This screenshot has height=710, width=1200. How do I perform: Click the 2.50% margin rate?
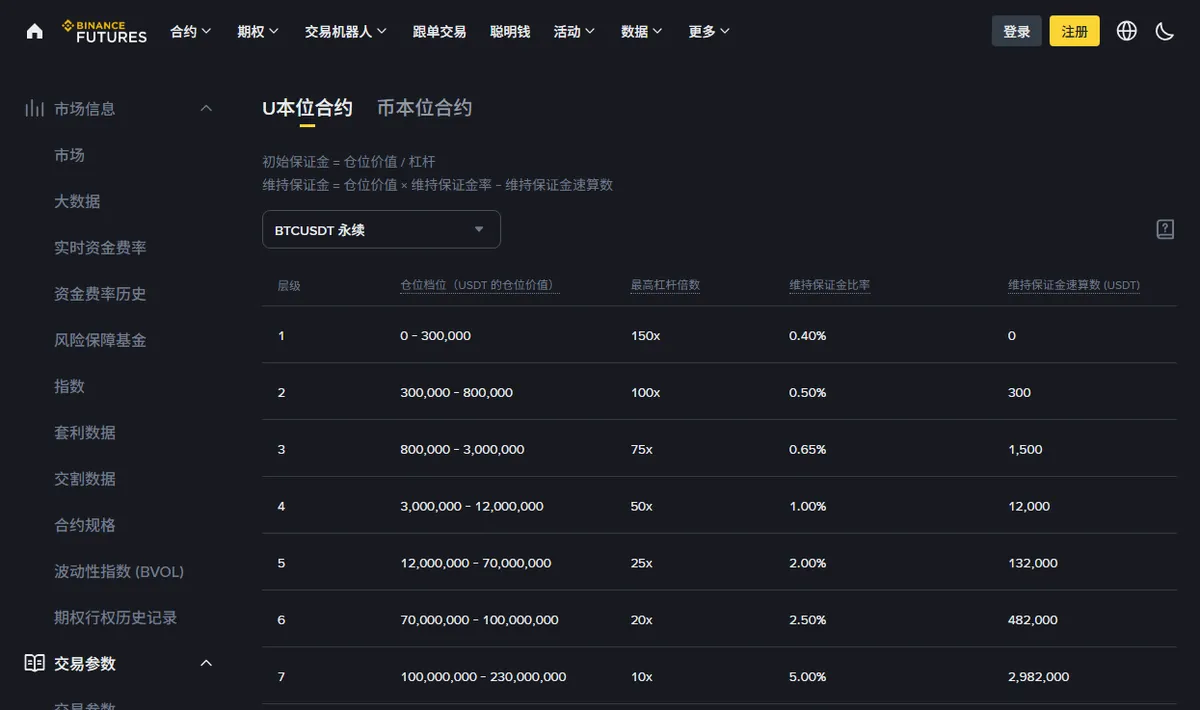coord(808,620)
